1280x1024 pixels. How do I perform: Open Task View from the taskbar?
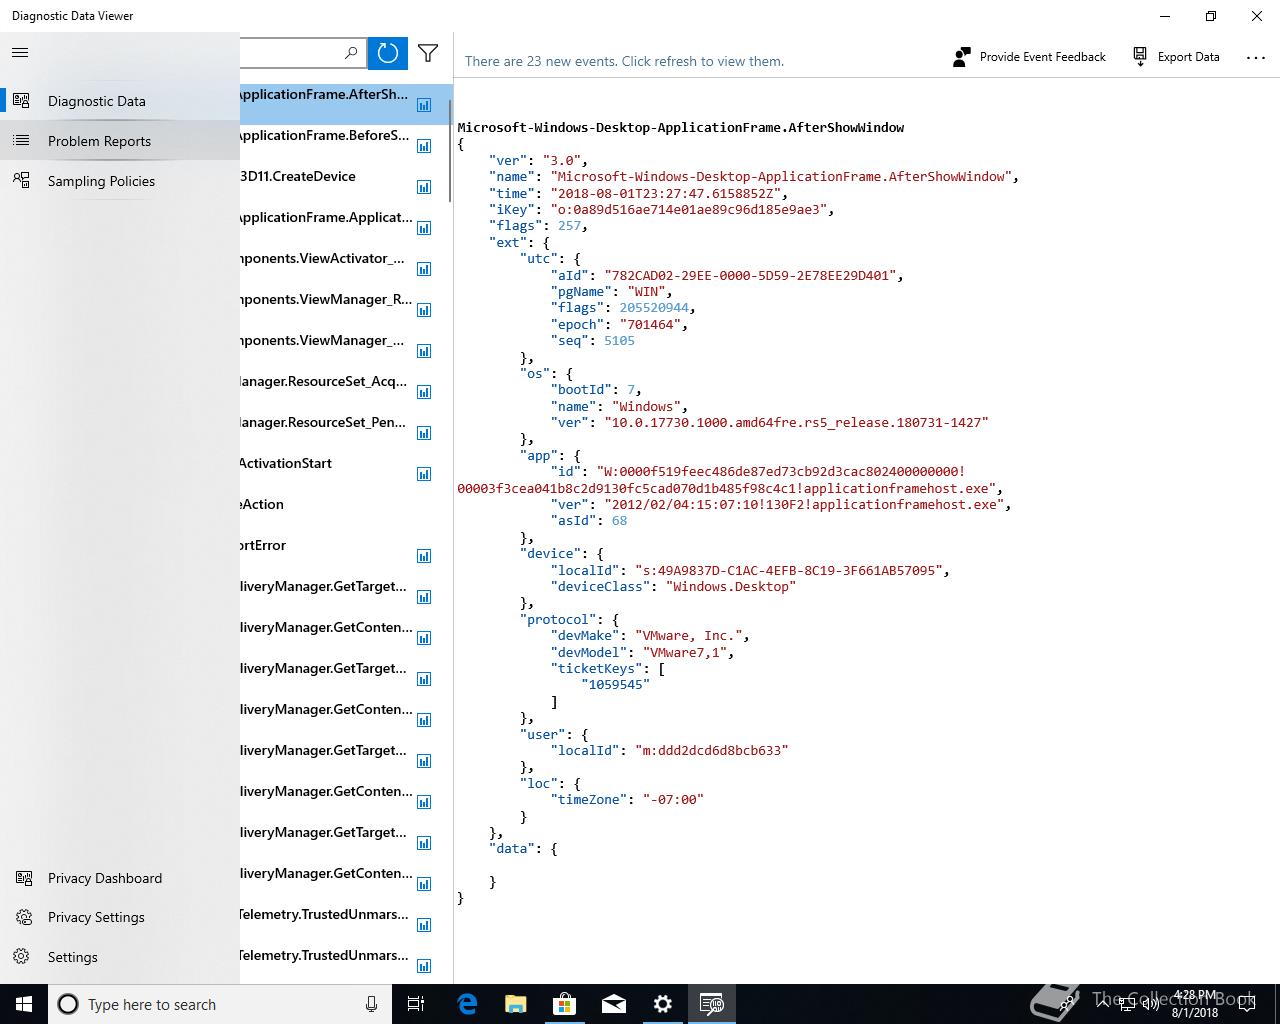[x=416, y=1004]
